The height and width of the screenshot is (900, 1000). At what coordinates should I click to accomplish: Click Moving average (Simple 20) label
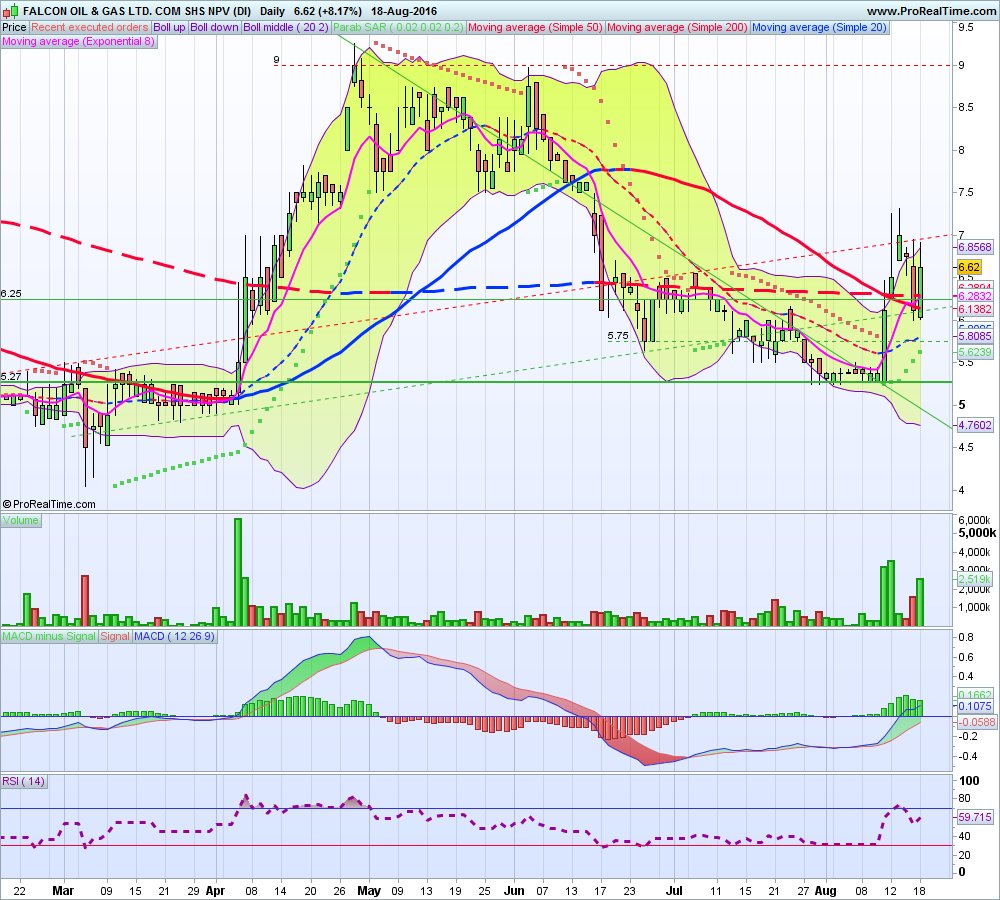tap(819, 27)
